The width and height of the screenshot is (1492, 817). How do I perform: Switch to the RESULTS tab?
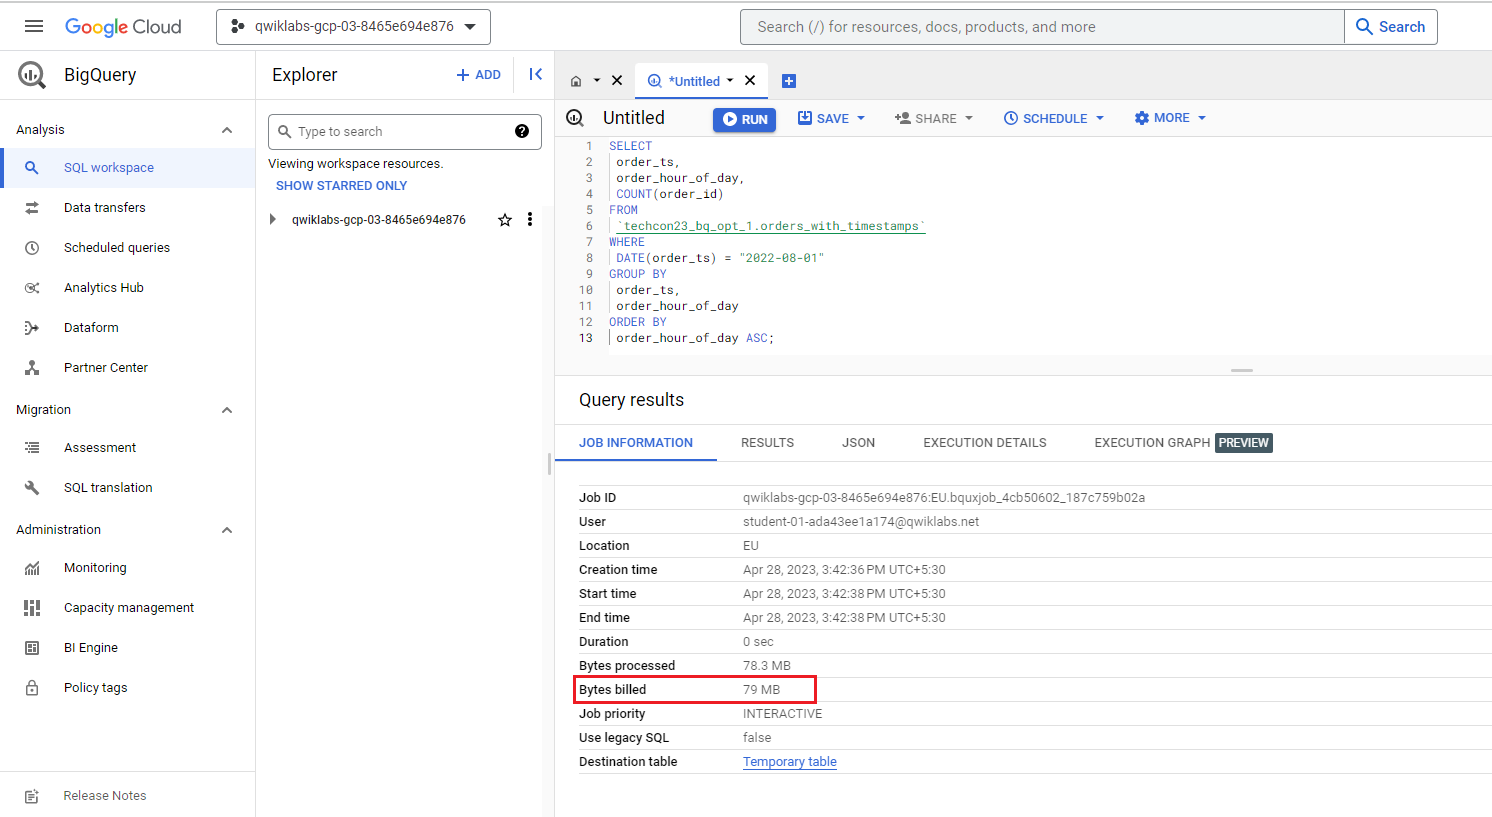pyautogui.click(x=767, y=443)
